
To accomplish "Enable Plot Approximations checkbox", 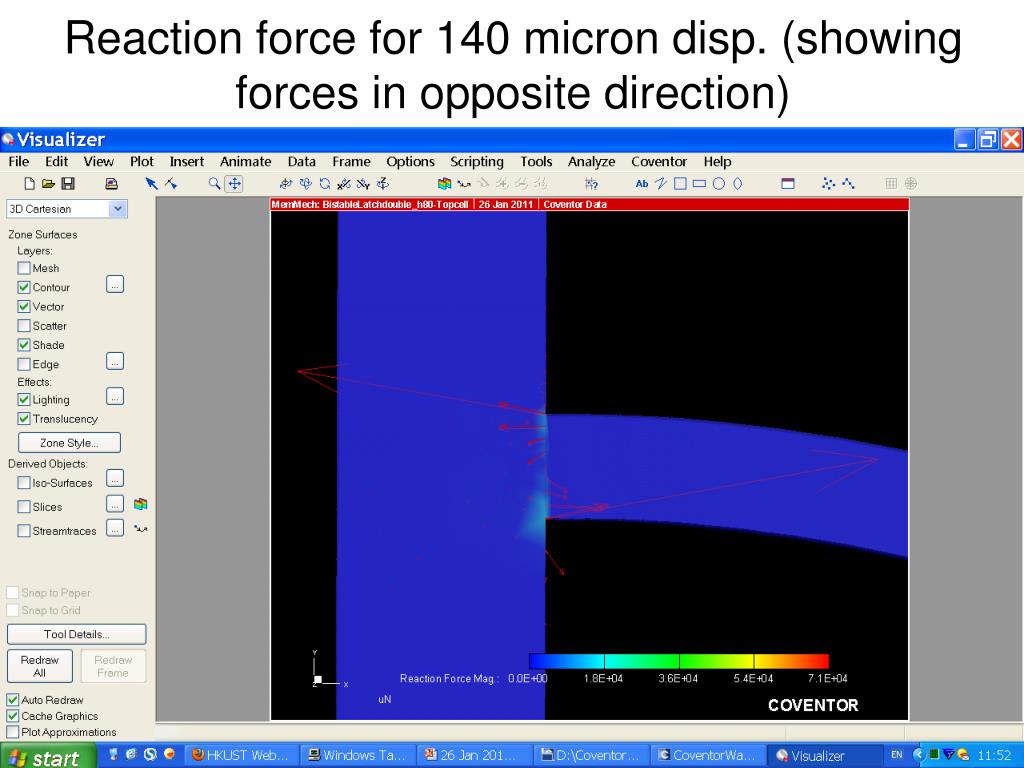I will click(x=13, y=732).
